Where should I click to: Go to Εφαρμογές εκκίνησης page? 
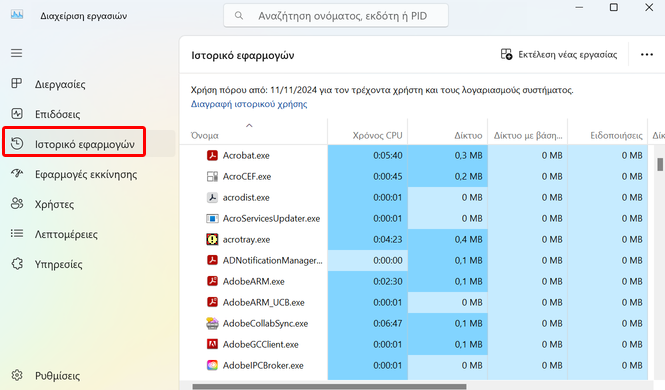[x=86, y=174]
